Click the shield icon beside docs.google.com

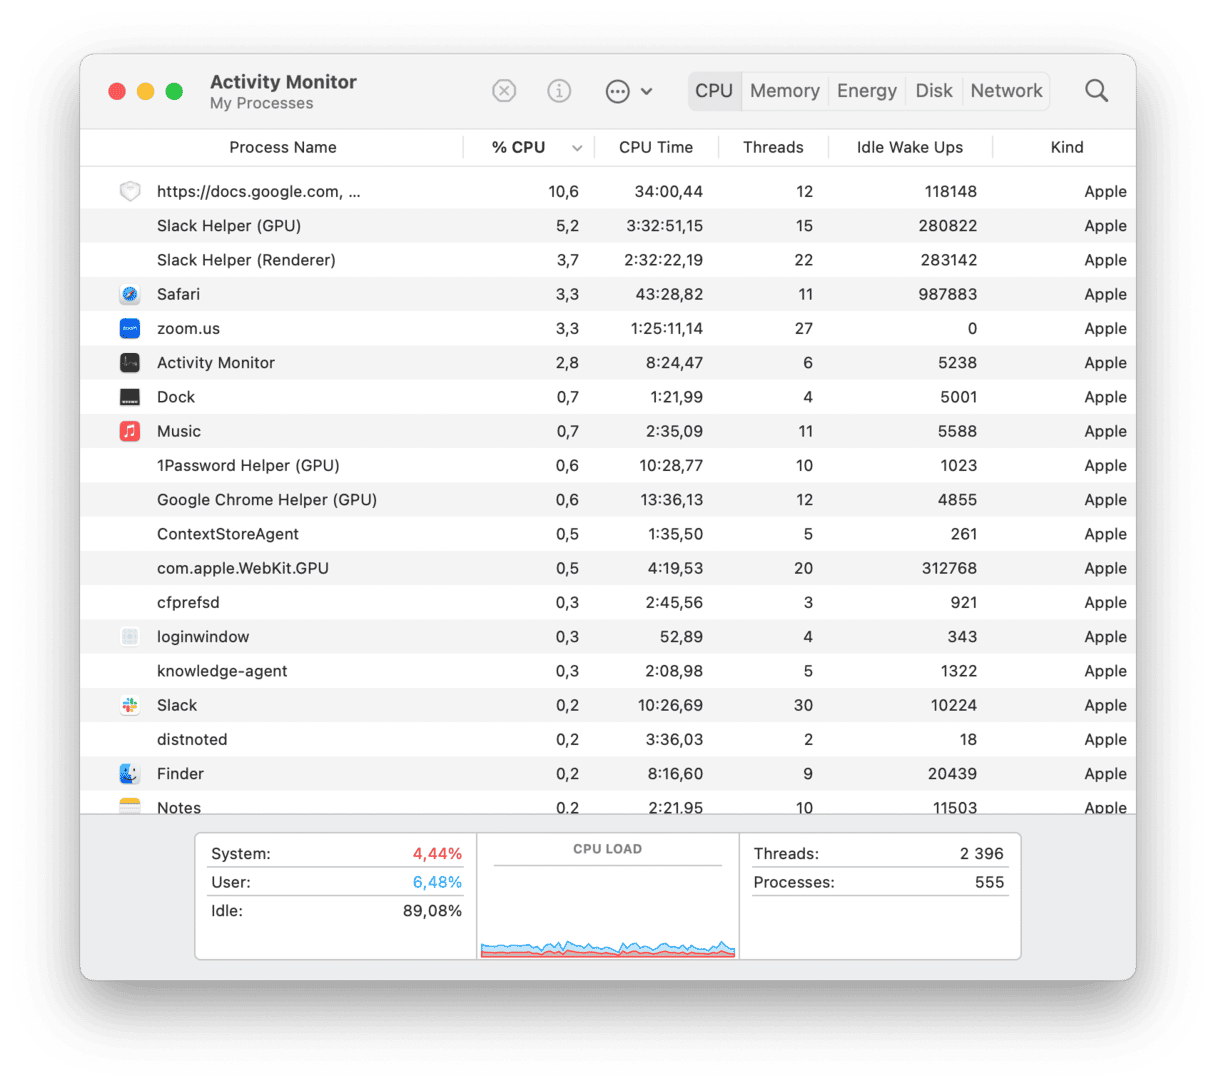[130, 191]
